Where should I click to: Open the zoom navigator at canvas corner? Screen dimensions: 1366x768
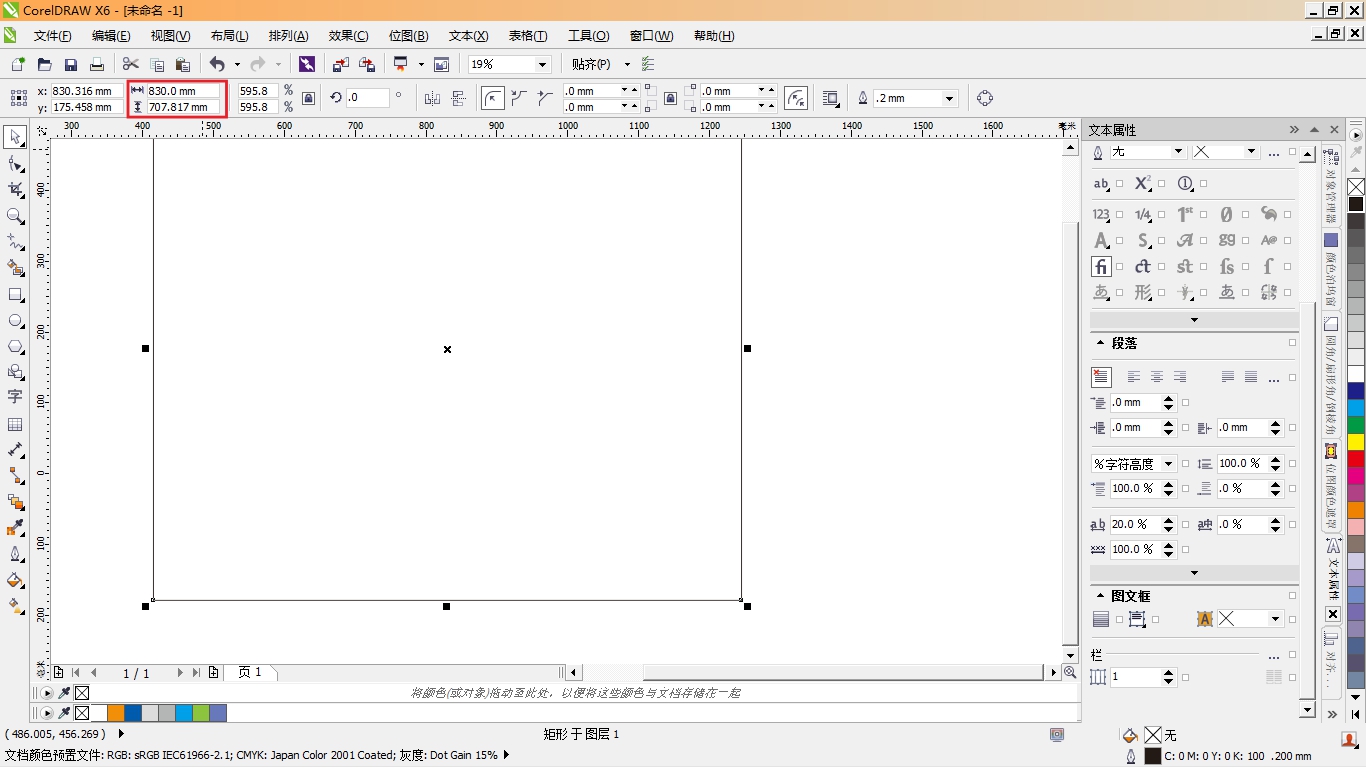[x=1070, y=673]
